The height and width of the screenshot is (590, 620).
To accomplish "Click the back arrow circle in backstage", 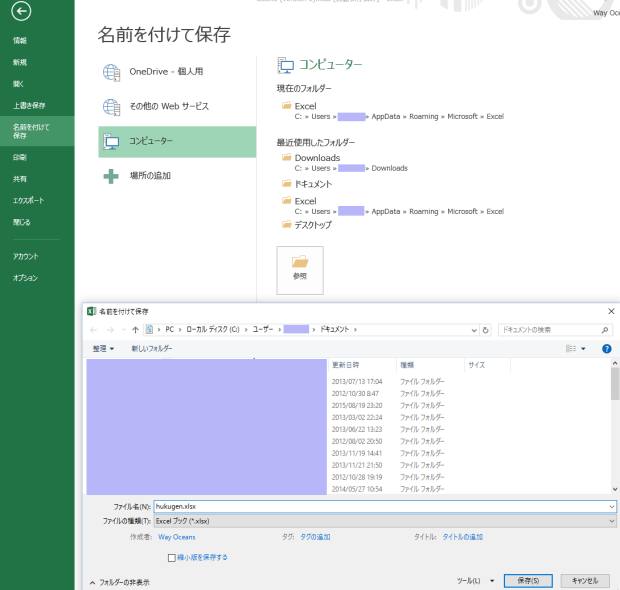I will (20, 9).
